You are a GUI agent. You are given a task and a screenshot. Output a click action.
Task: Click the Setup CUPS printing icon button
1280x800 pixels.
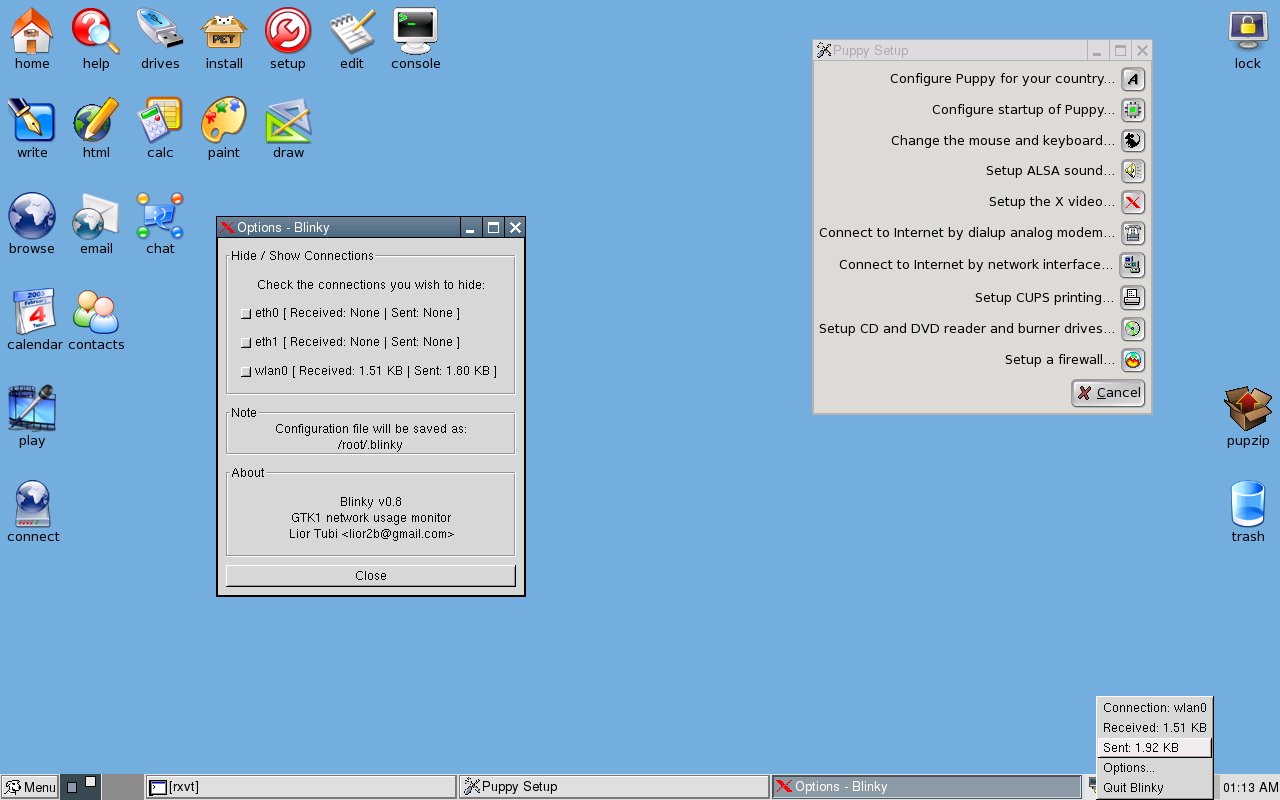click(1133, 298)
